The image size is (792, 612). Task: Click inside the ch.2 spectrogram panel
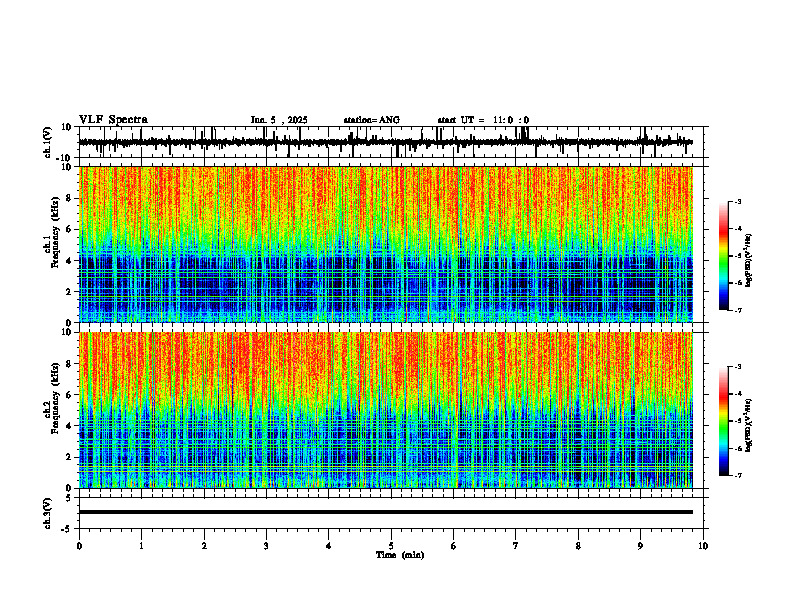(x=385, y=410)
